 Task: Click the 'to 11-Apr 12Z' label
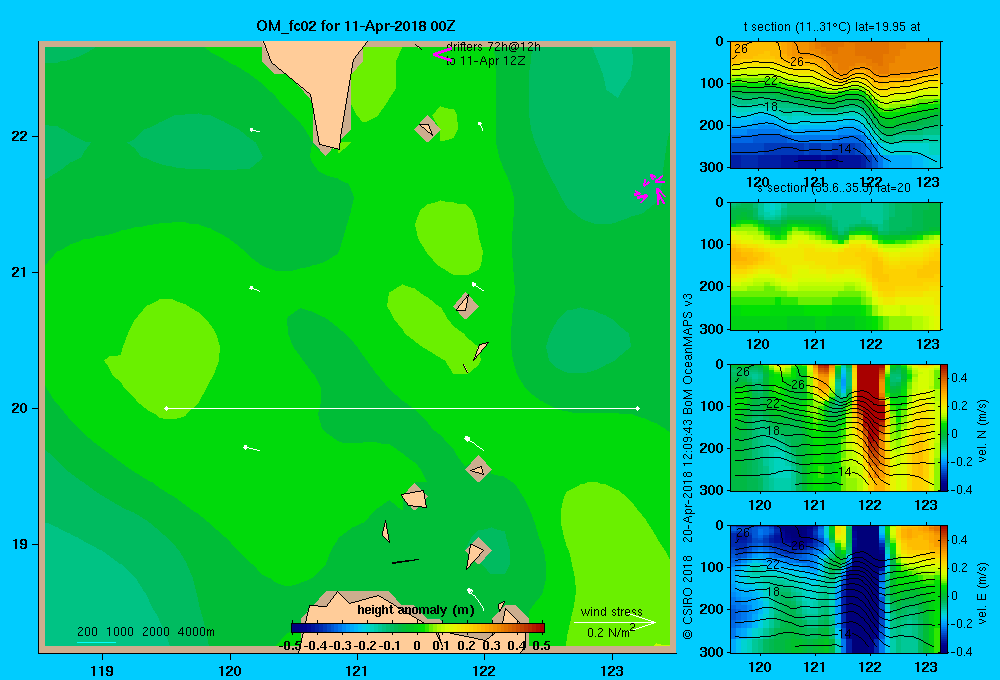485,61
